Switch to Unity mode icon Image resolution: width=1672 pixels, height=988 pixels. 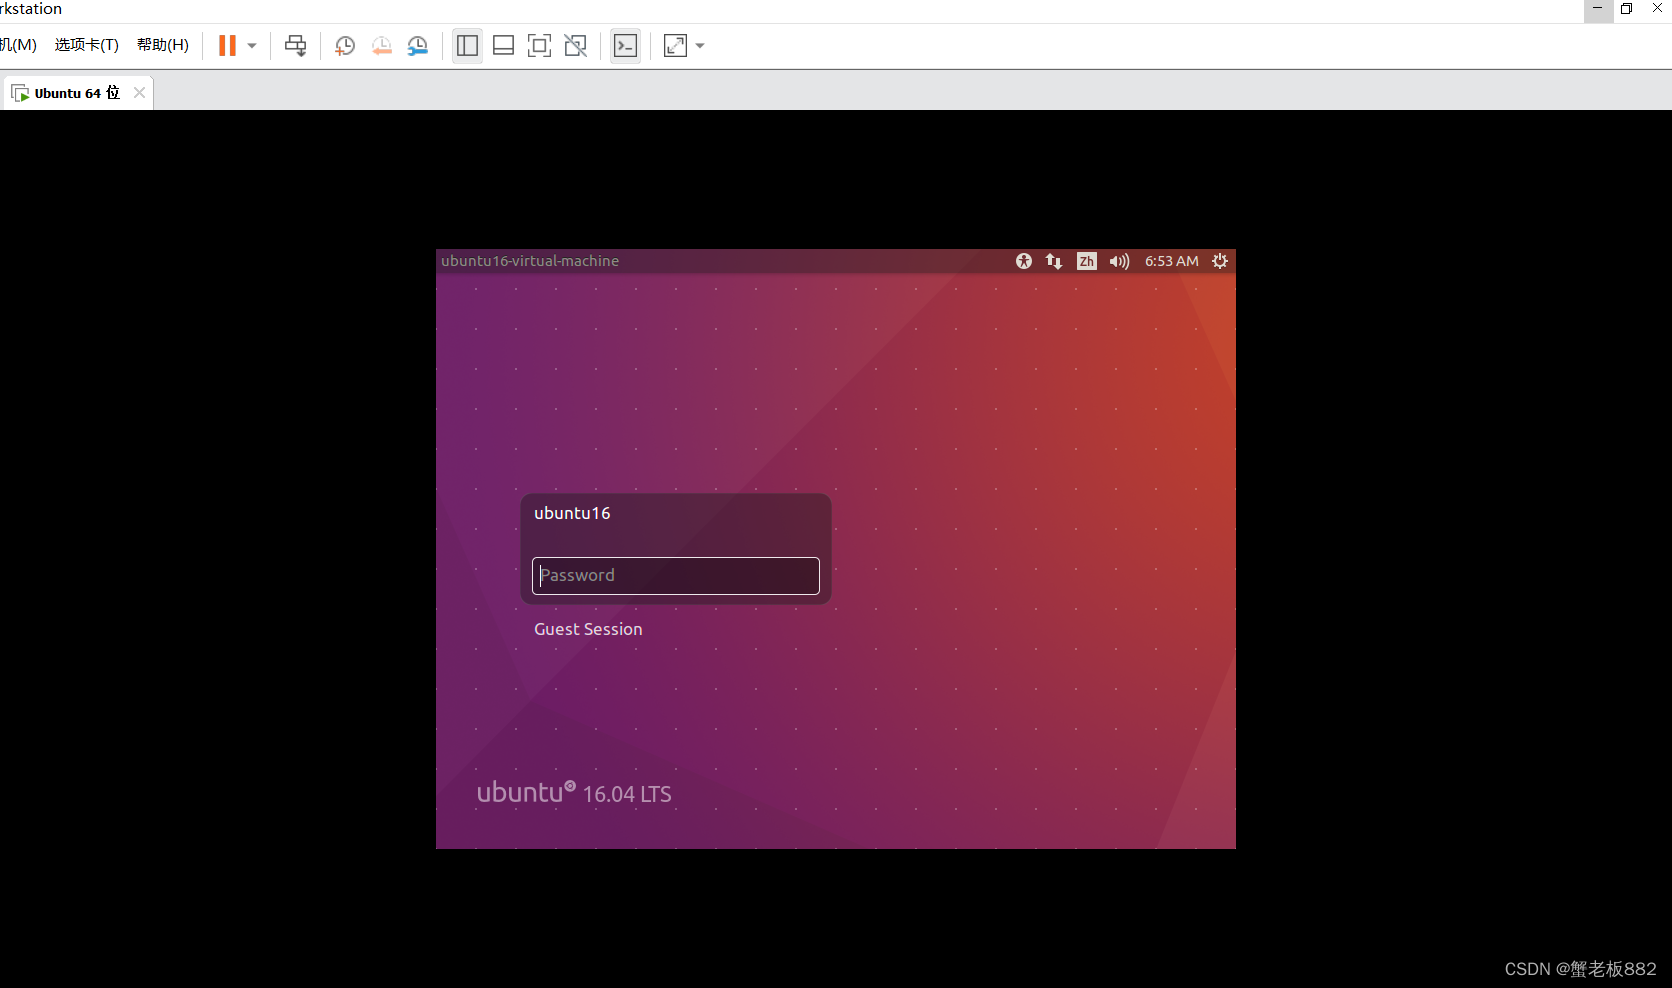click(576, 46)
